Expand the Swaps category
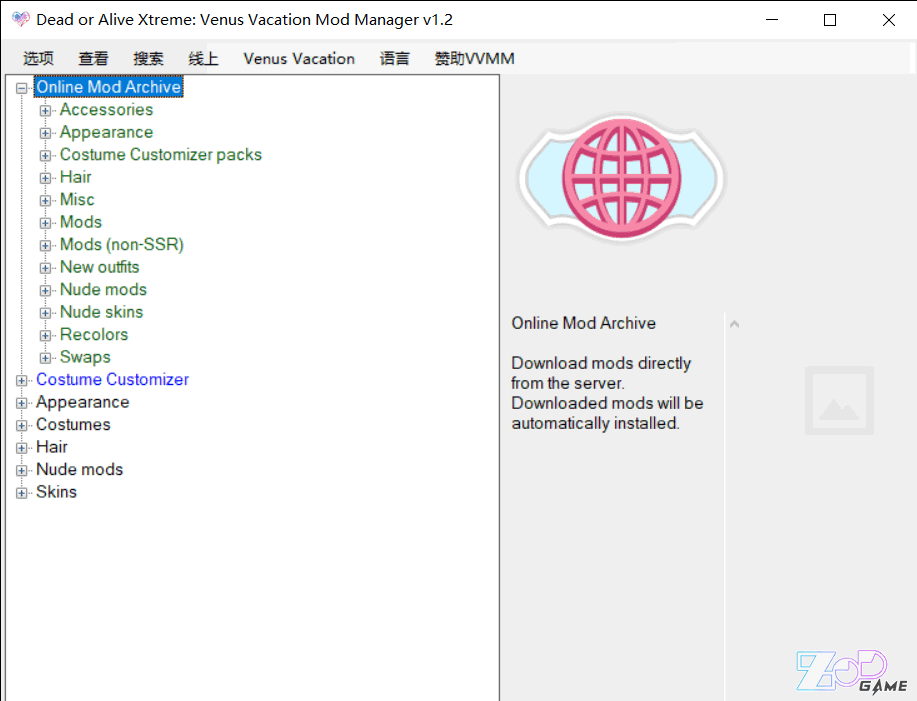Screen dimensions: 917x701 45,358
